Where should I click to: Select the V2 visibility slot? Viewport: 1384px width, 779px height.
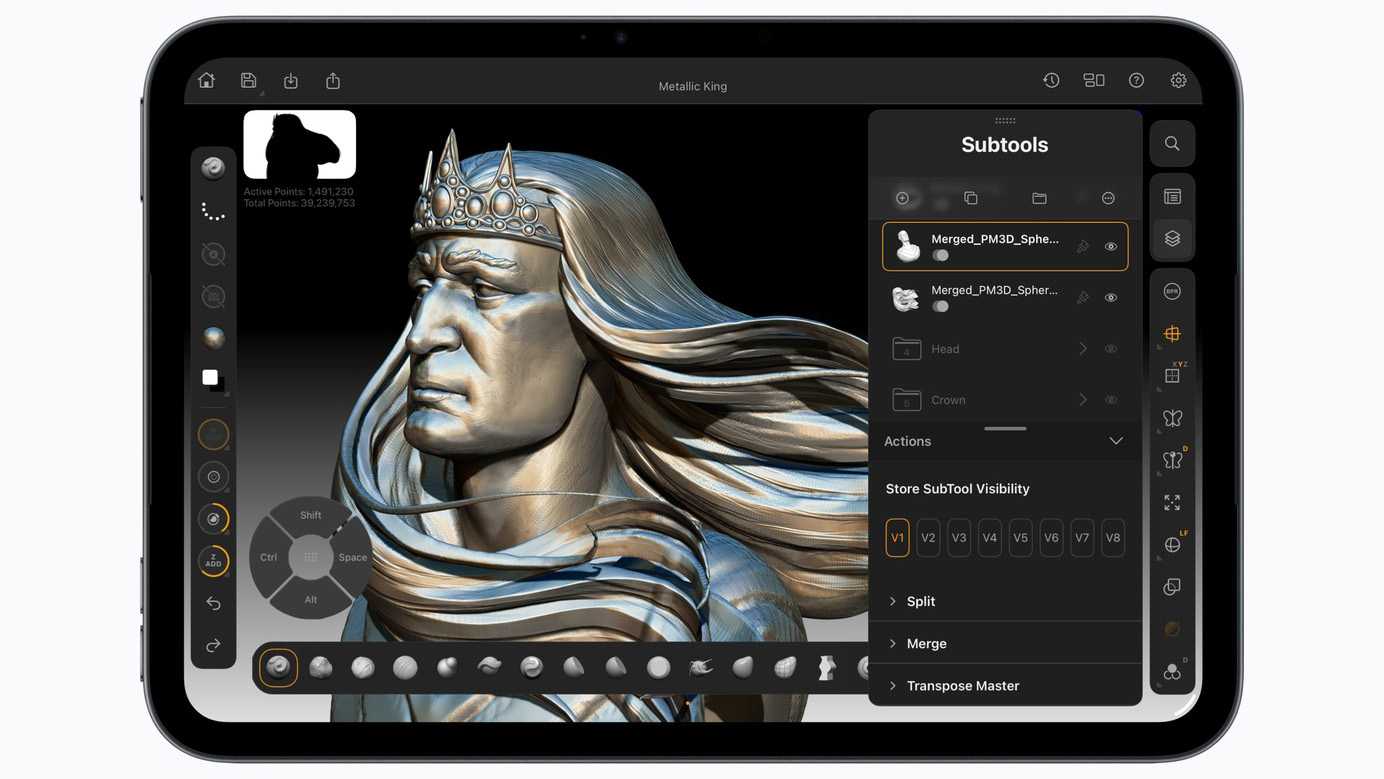click(928, 538)
